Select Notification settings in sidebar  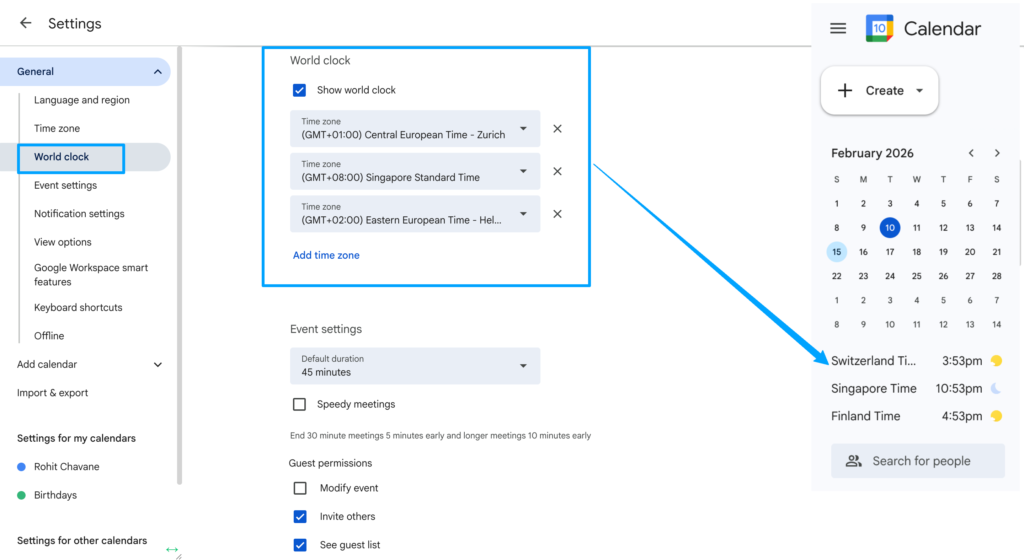(79, 214)
